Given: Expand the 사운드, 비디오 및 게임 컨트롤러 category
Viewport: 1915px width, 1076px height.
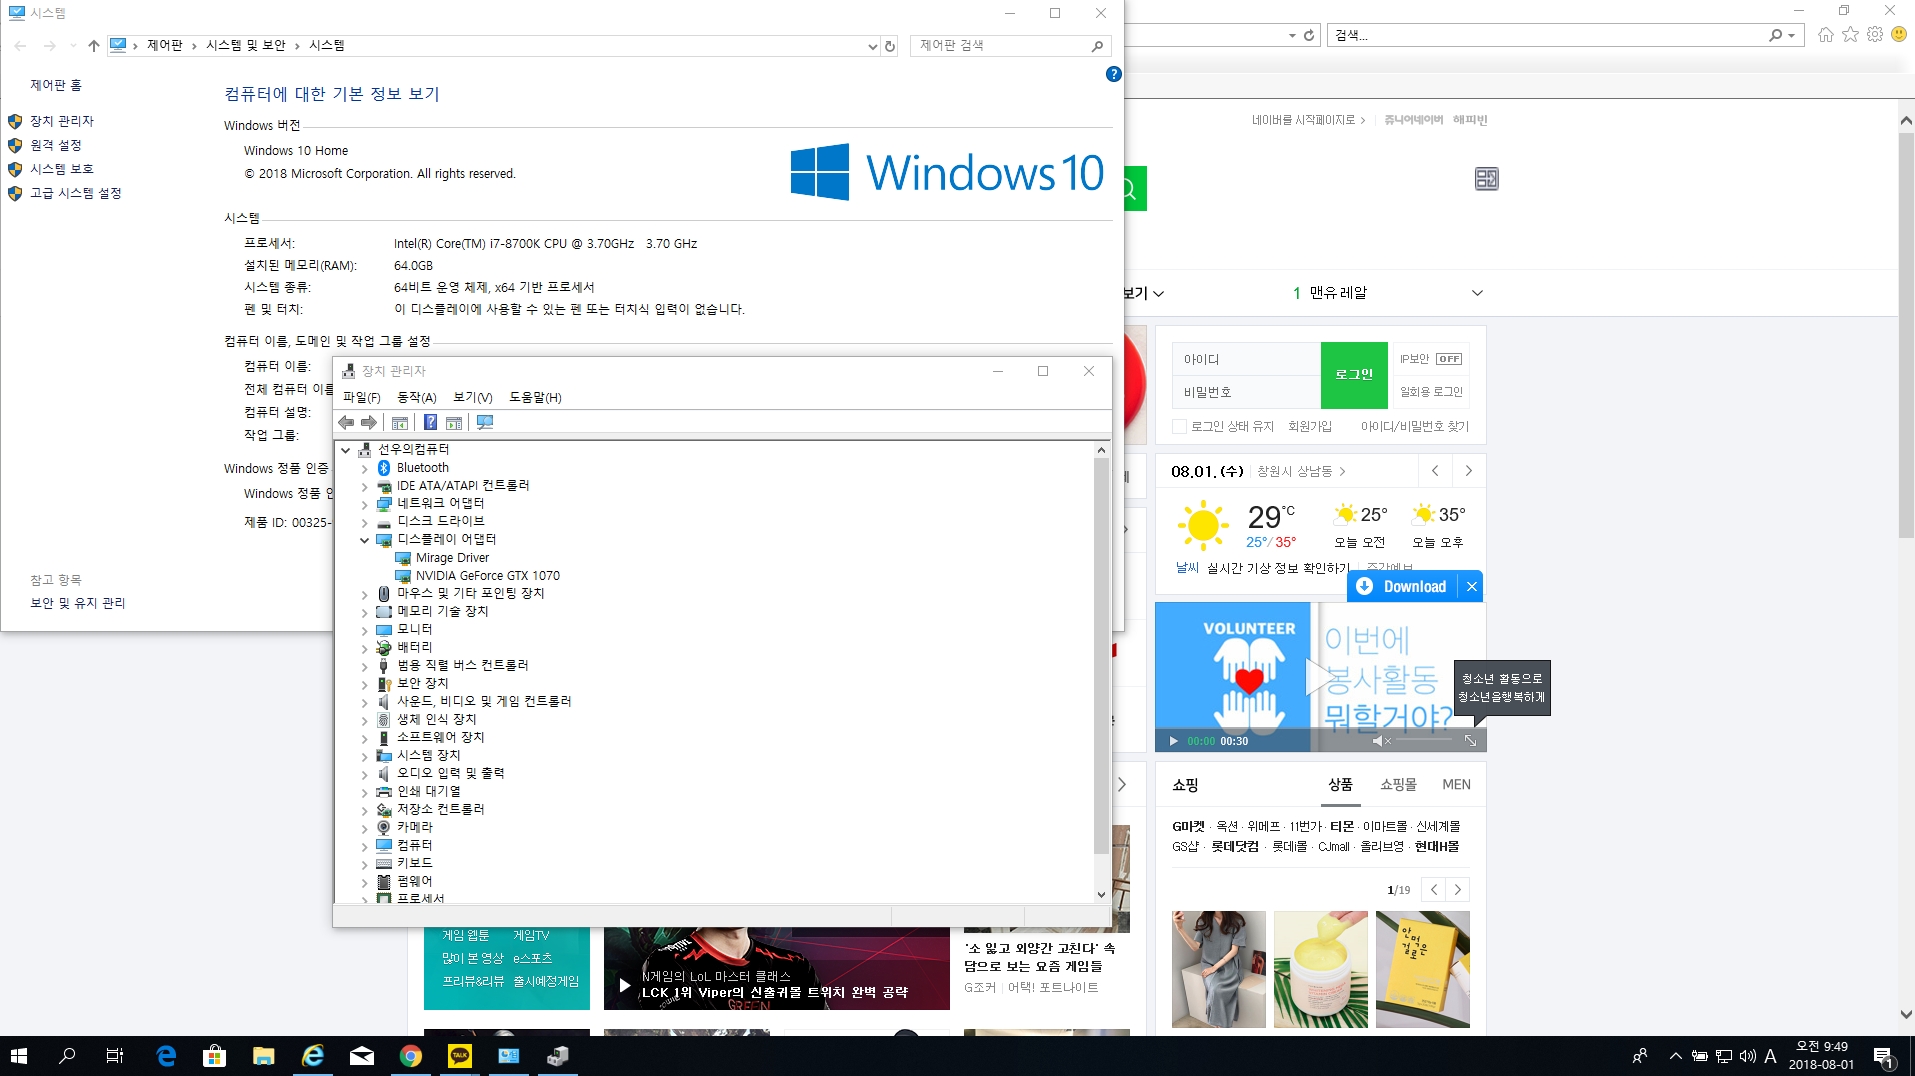Looking at the screenshot, I should 365,702.
